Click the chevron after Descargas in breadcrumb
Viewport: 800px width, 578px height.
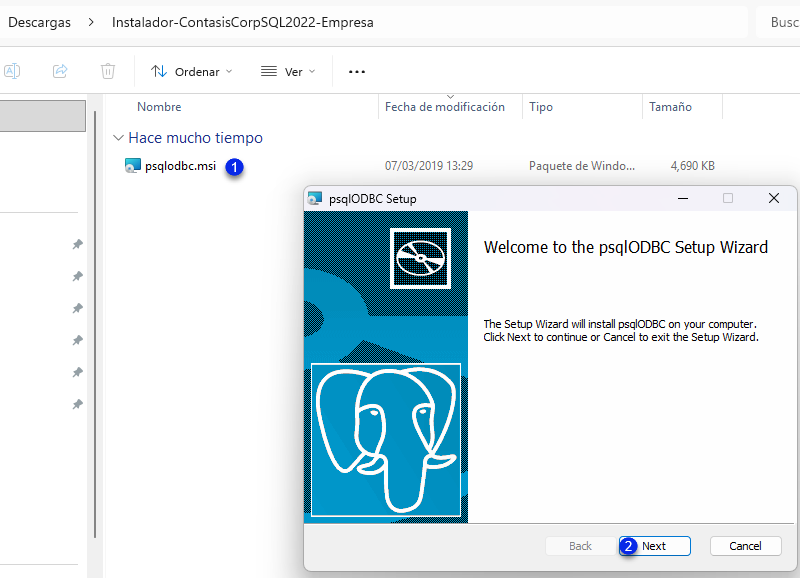click(91, 22)
